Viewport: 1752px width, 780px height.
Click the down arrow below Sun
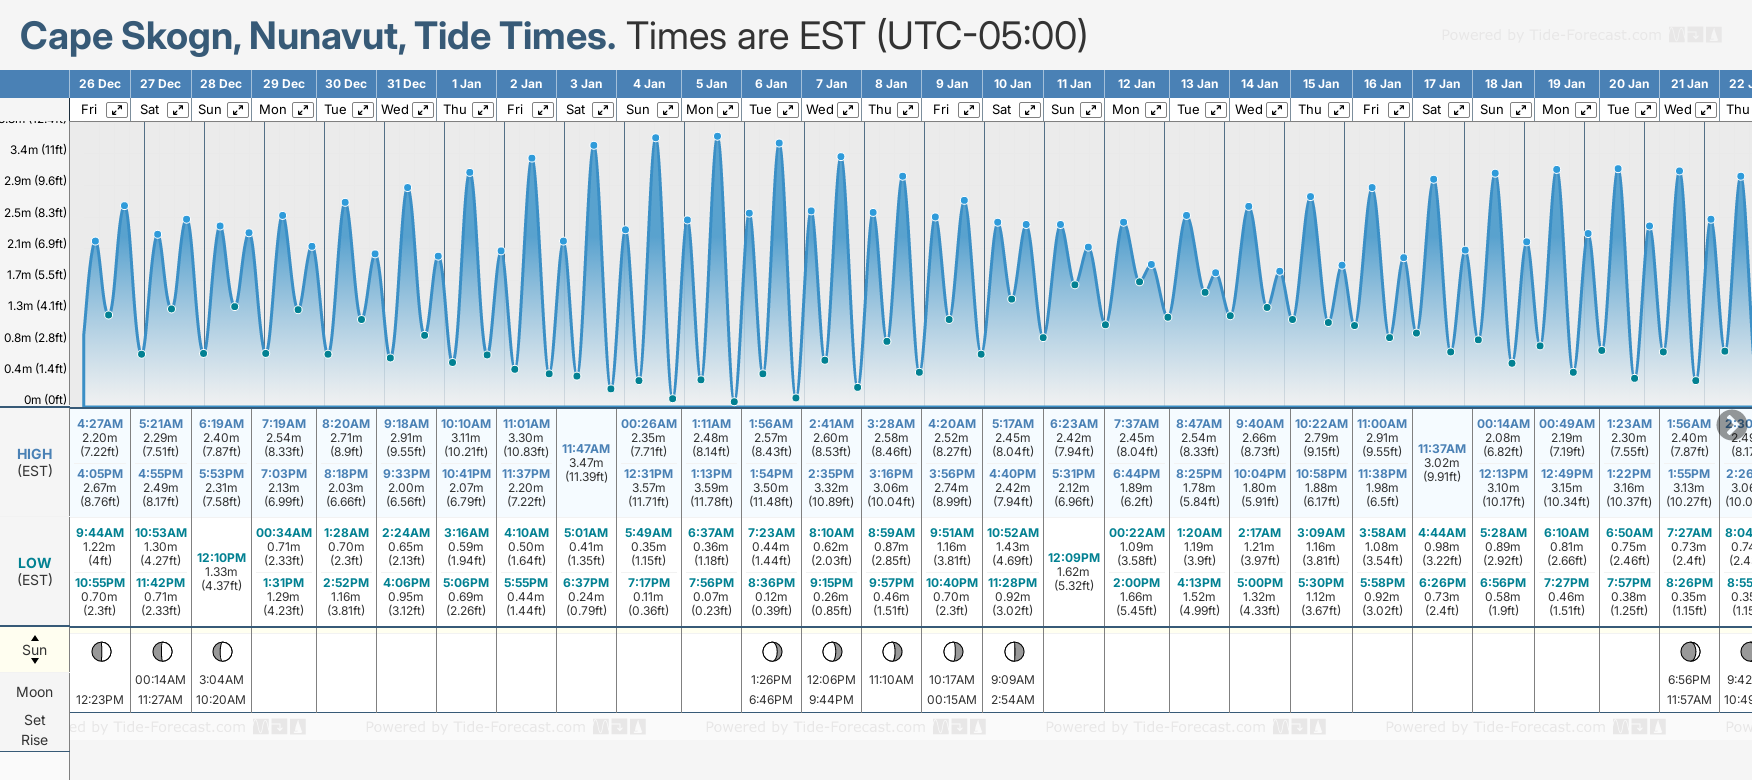pyautogui.click(x=35, y=661)
